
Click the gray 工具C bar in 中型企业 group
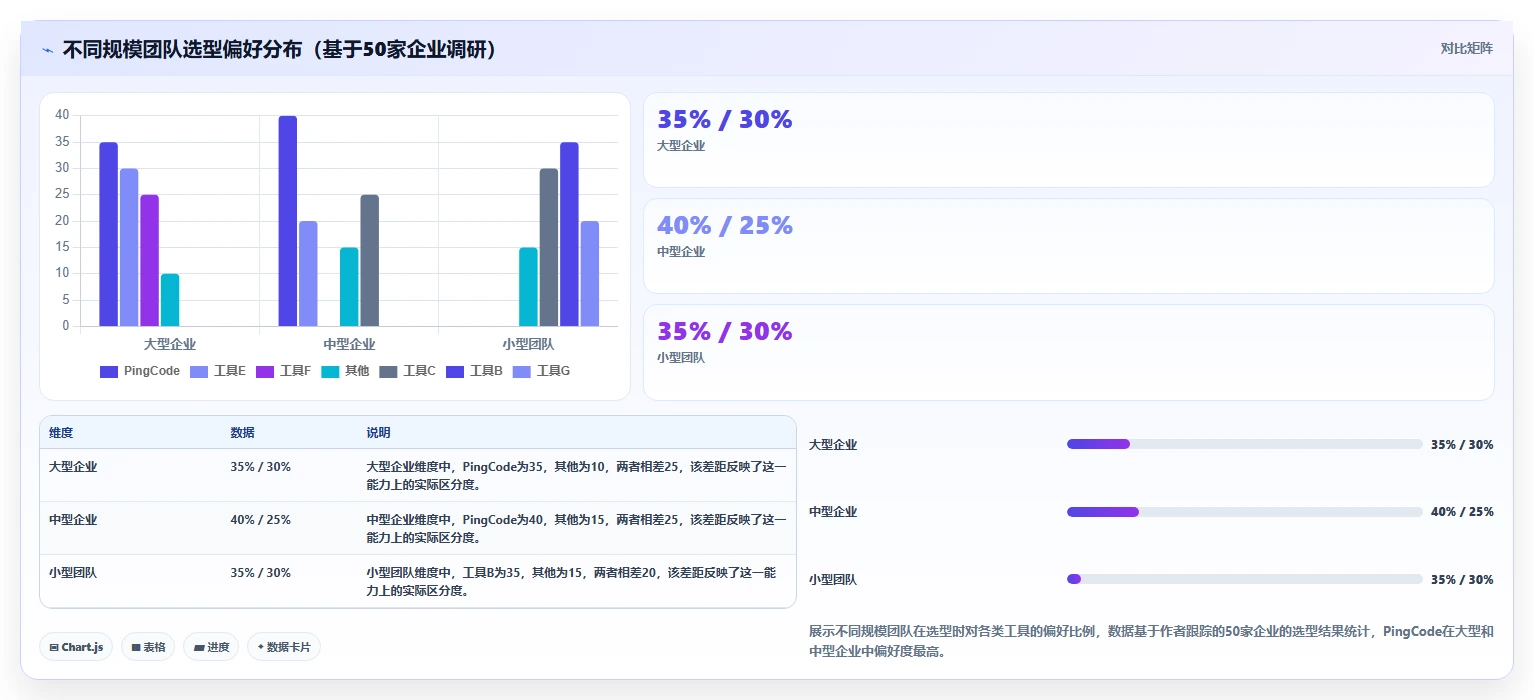pos(370,260)
